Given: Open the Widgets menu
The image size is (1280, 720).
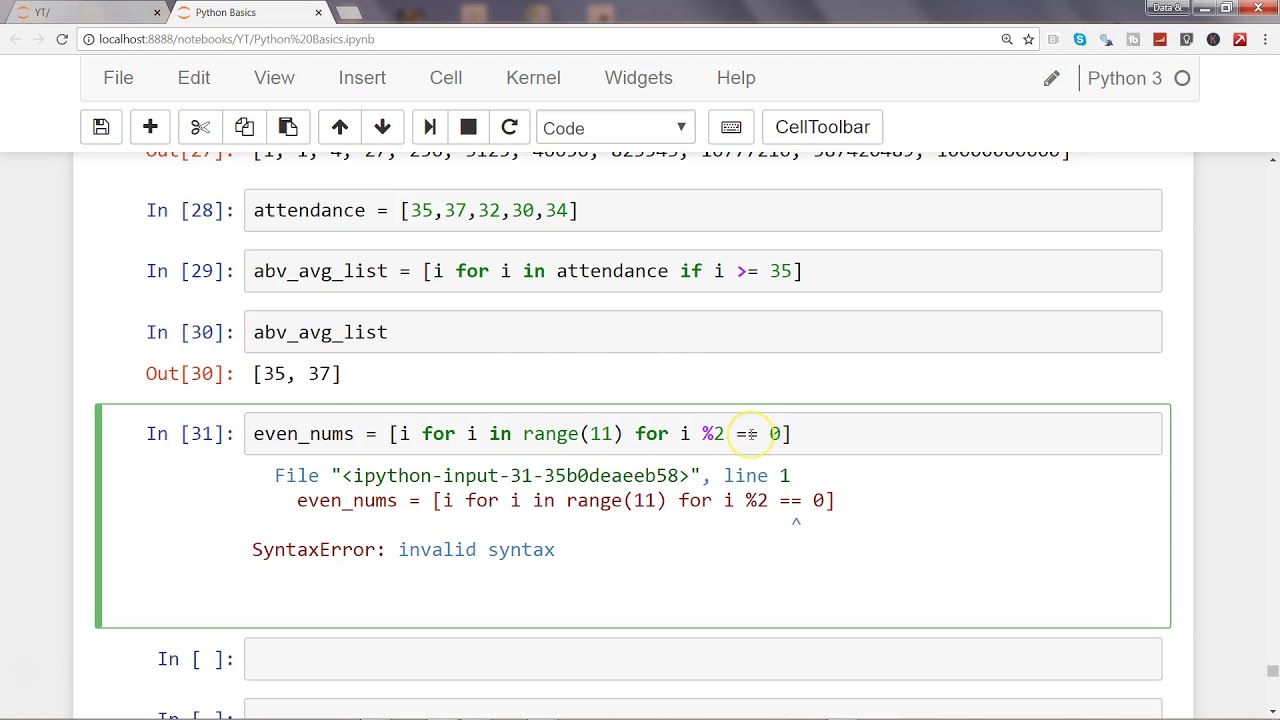Looking at the screenshot, I should [x=638, y=78].
